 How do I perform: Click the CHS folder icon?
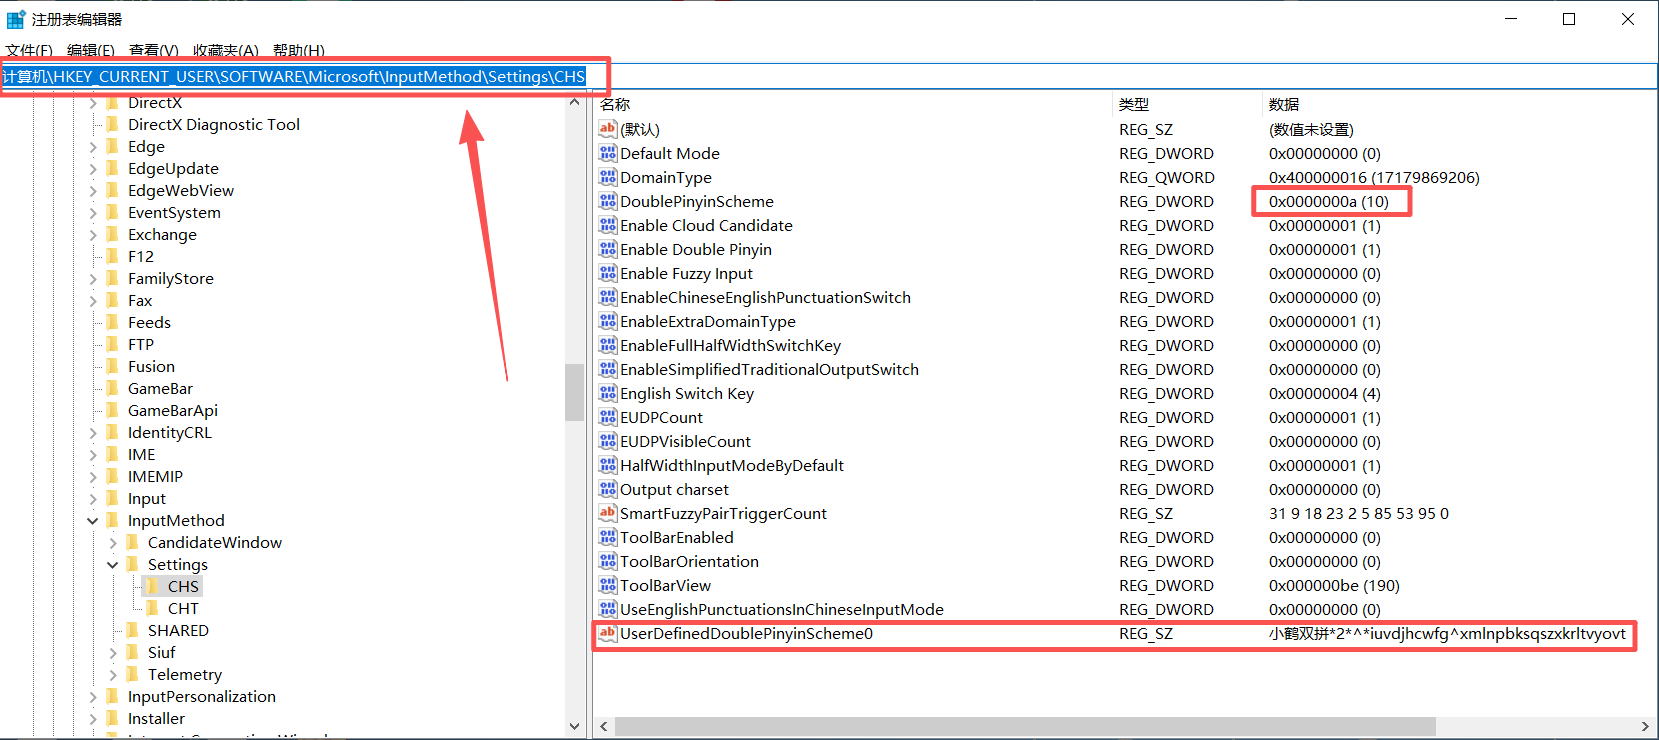(152, 586)
